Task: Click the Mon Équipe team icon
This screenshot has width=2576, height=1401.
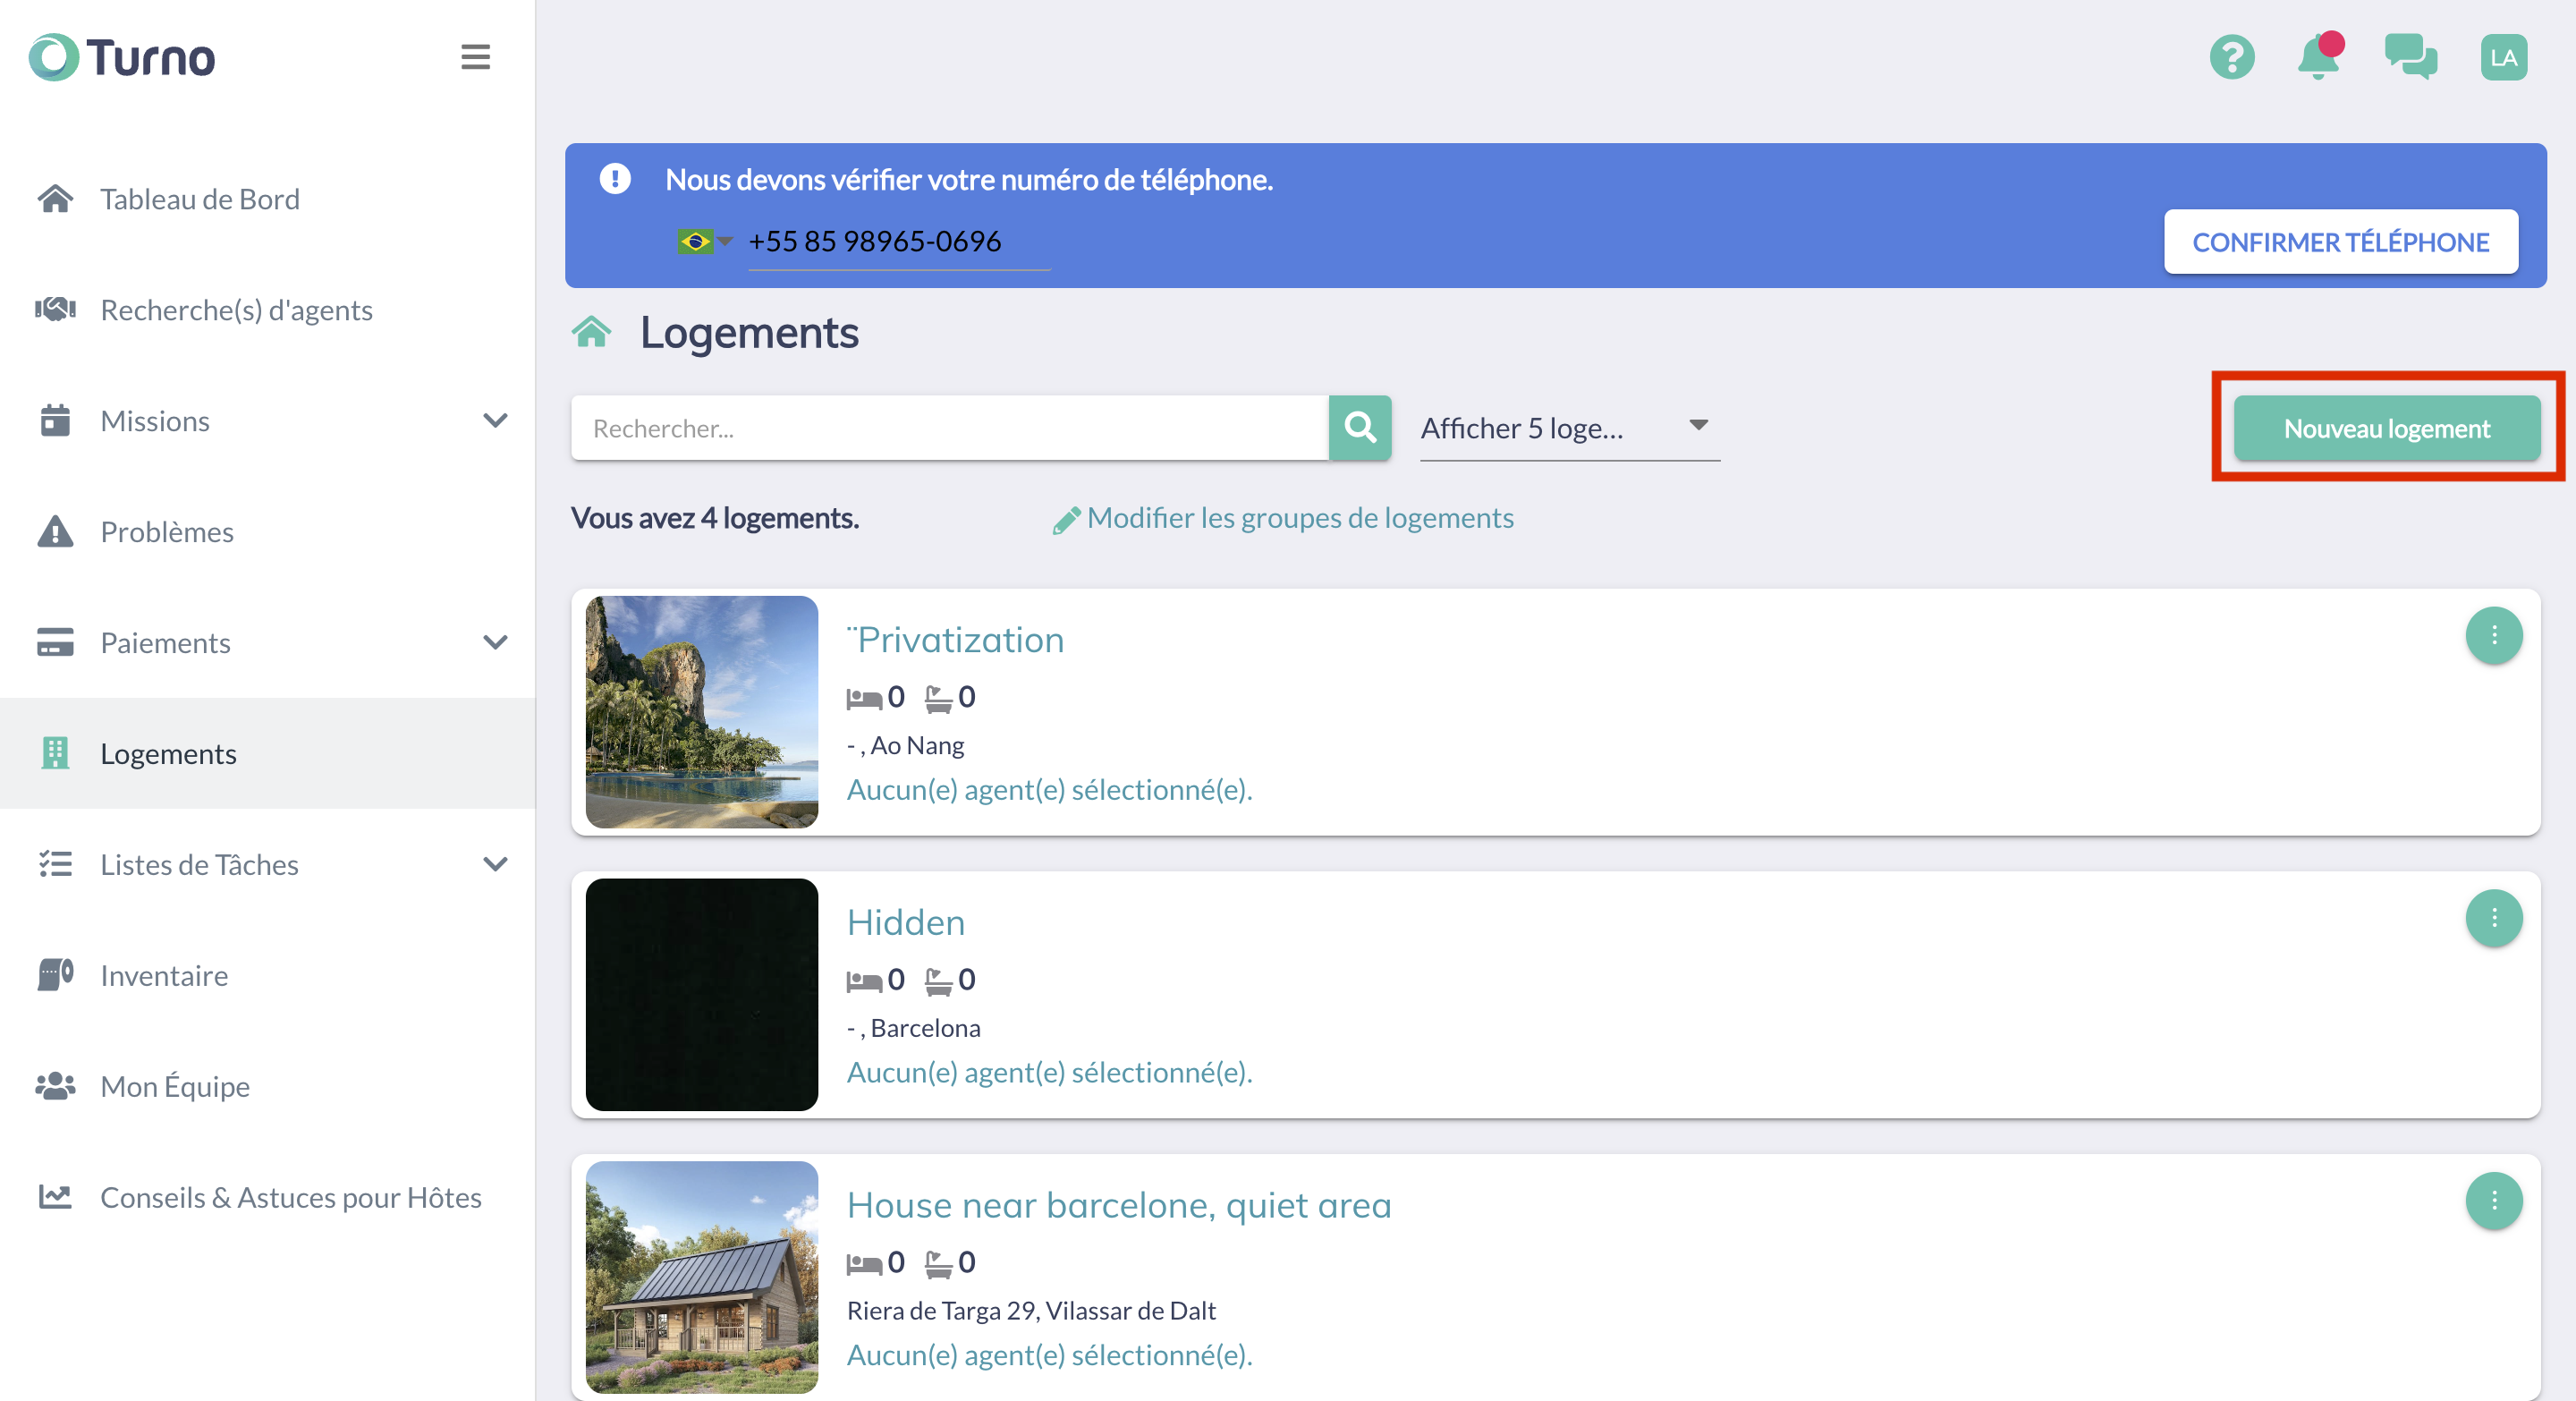Action: click(x=55, y=1086)
